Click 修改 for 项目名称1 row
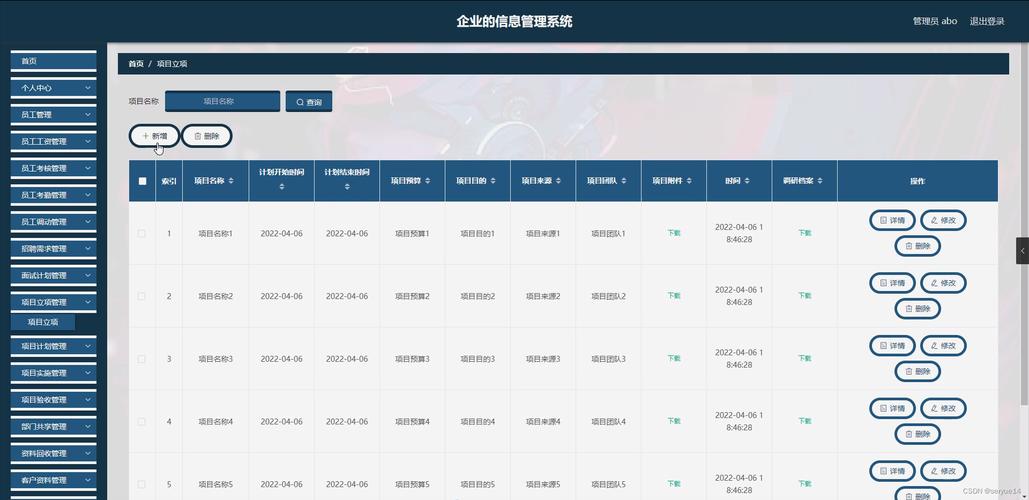 pos(943,220)
